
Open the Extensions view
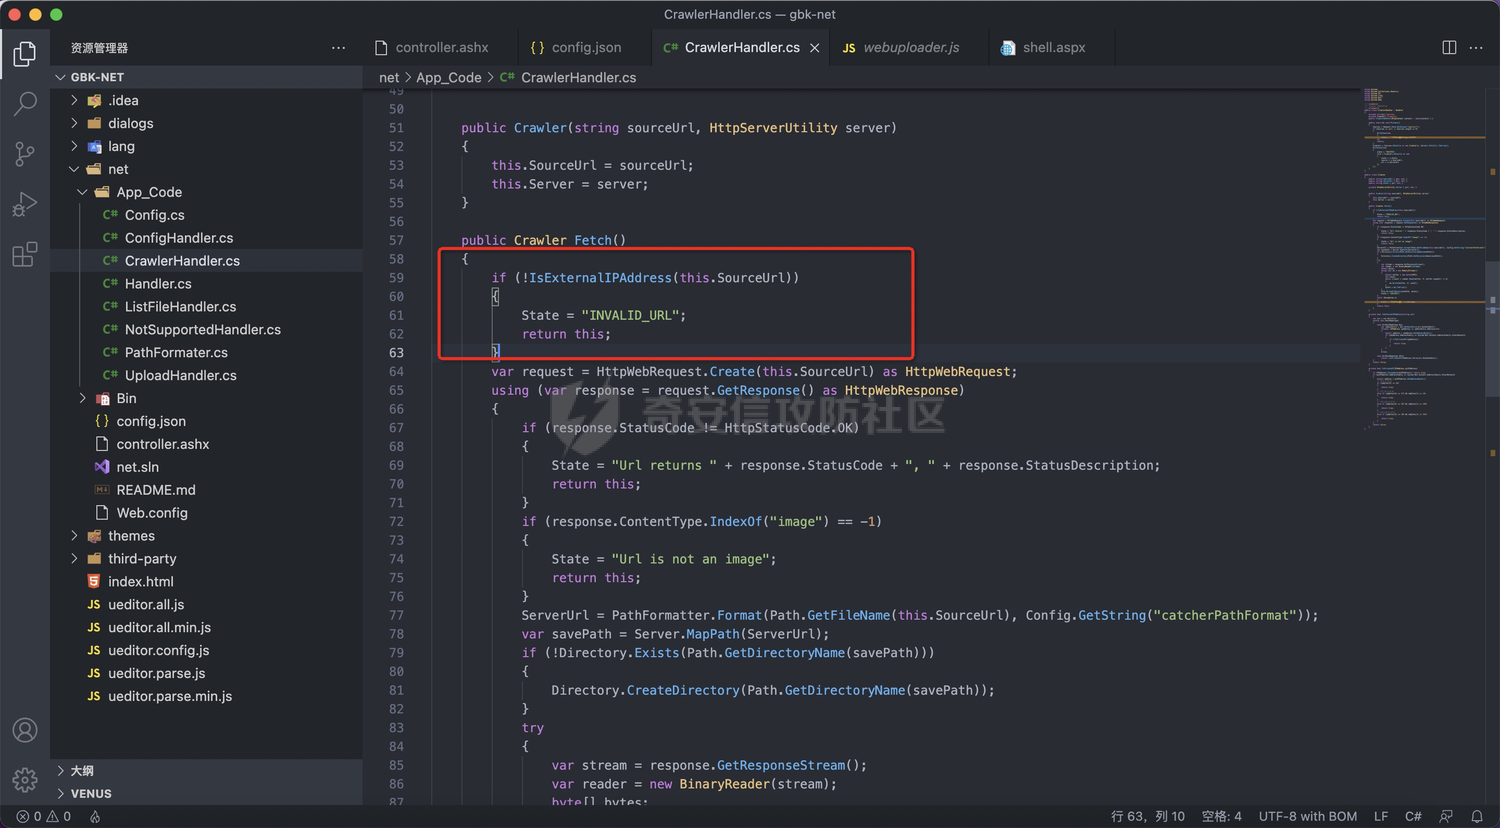[x=25, y=255]
